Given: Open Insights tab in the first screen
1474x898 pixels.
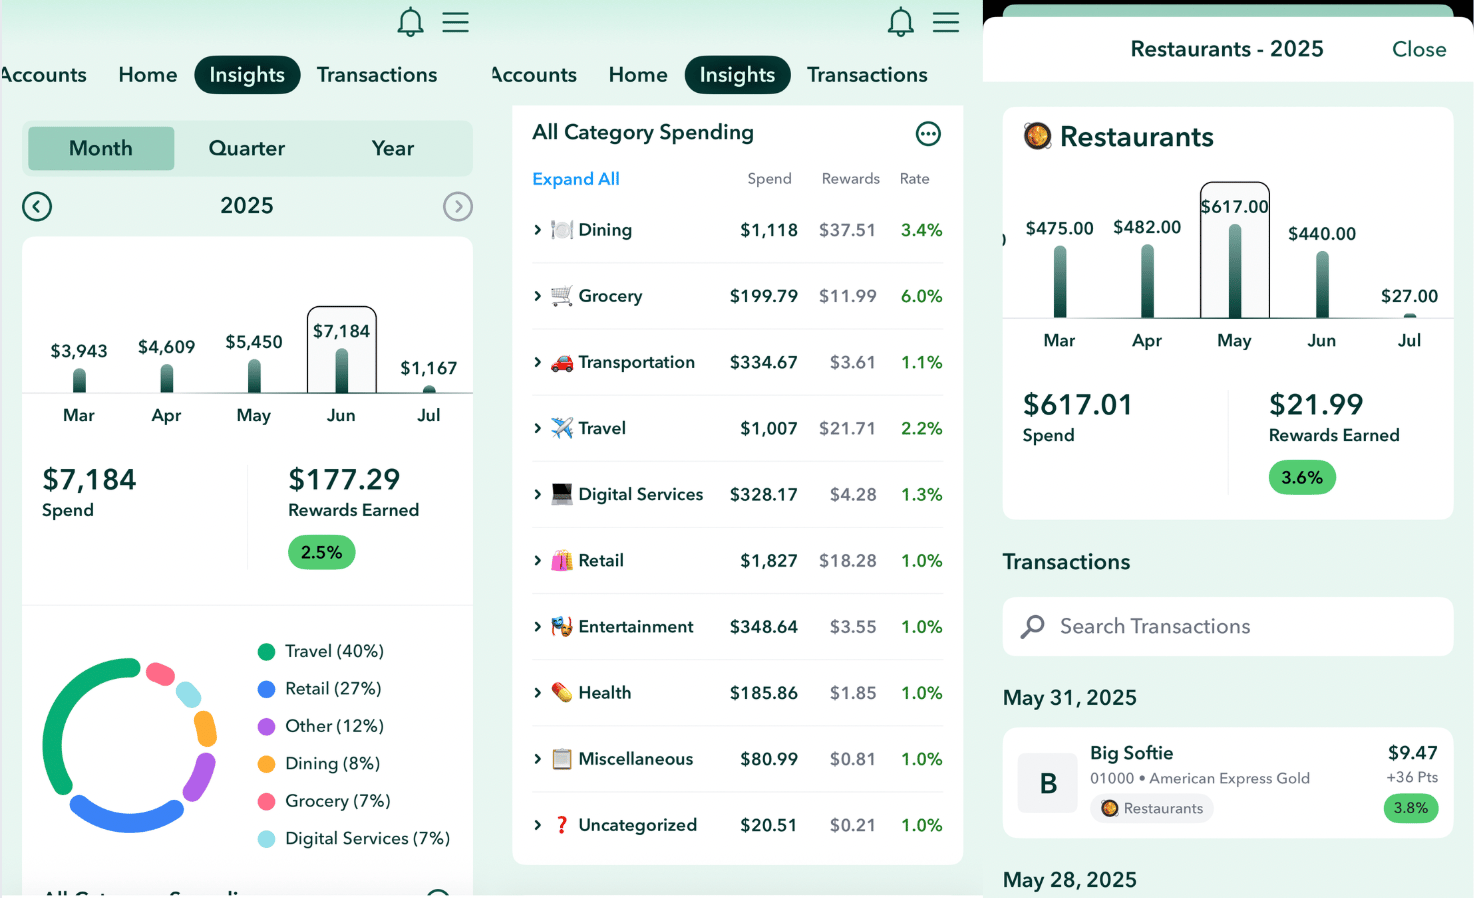Looking at the screenshot, I should point(247,75).
